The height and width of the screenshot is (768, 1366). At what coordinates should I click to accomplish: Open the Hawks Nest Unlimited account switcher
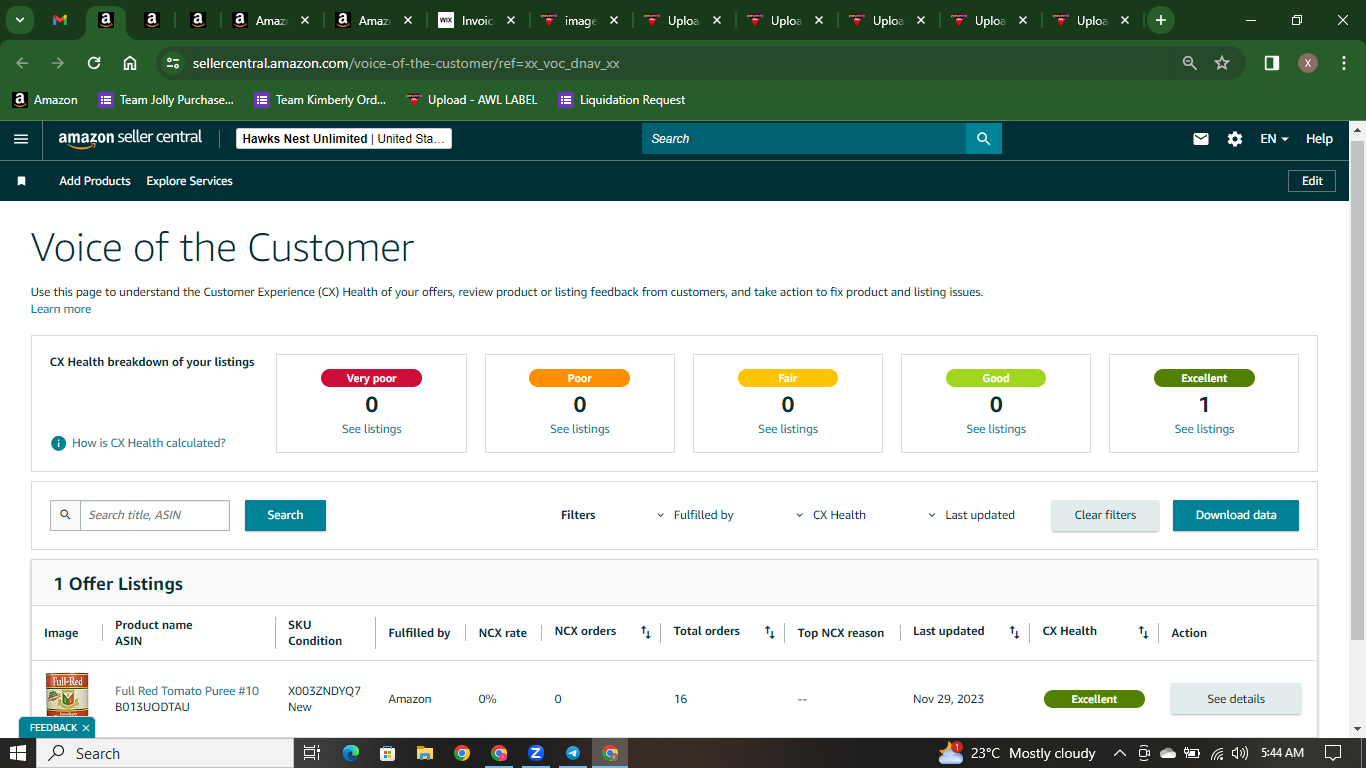[344, 139]
